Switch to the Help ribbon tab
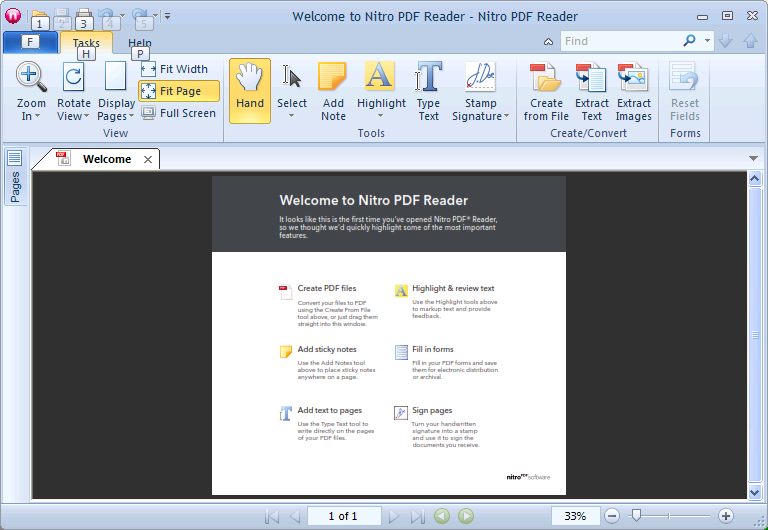Viewport: 768px width, 530px height. pyautogui.click(x=140, y=43)
